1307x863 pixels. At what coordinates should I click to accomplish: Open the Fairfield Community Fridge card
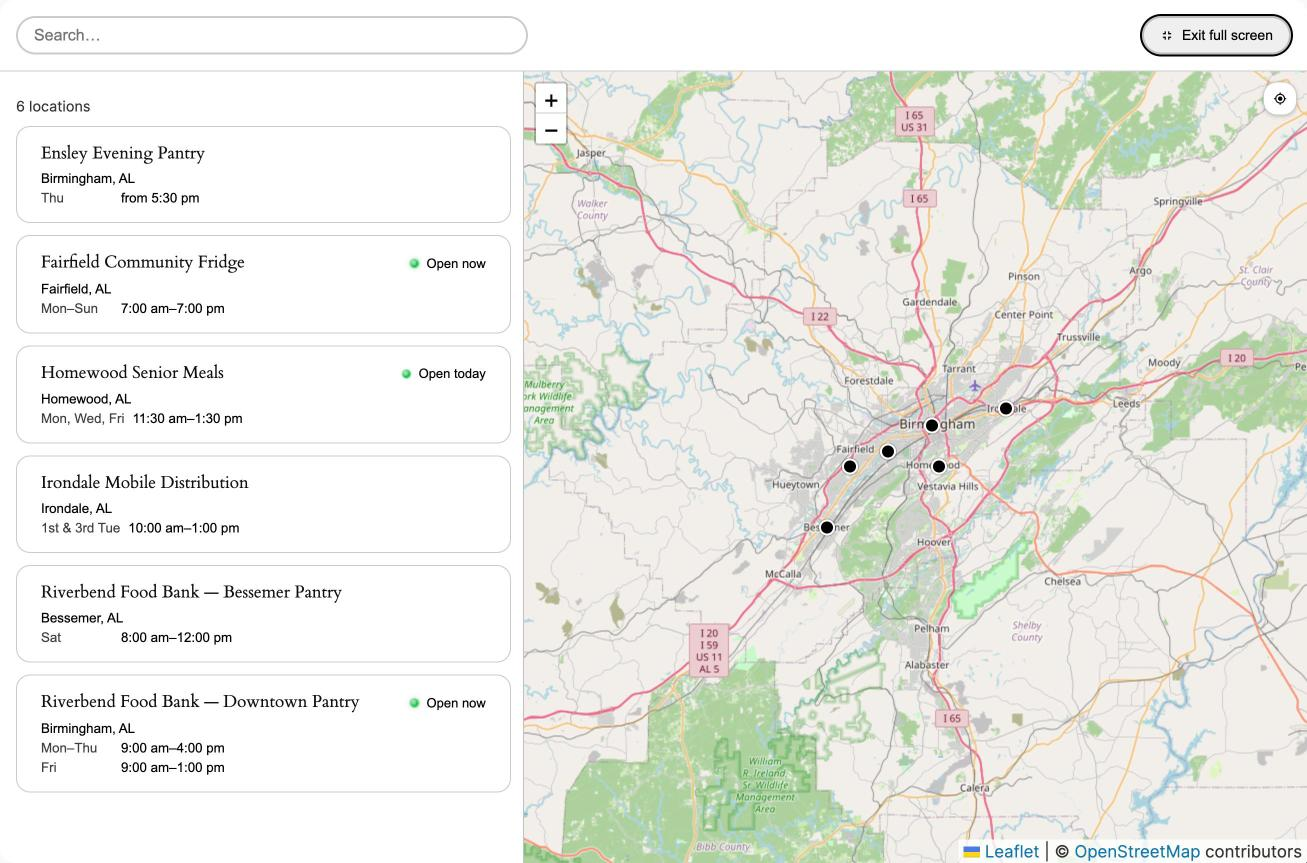(x=263, y=284)
